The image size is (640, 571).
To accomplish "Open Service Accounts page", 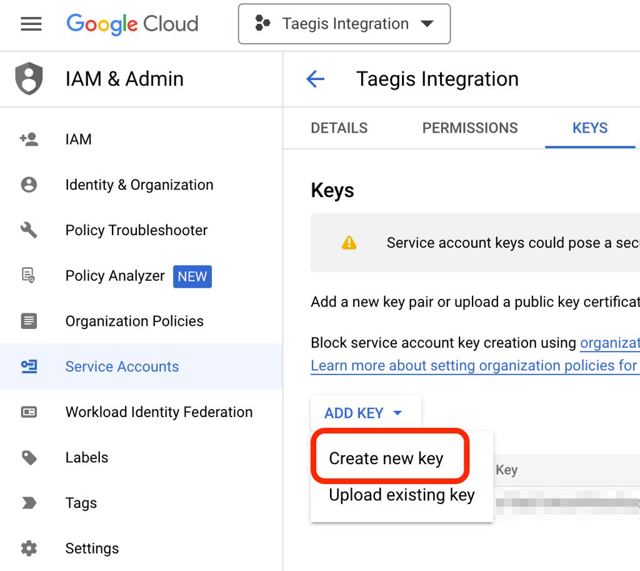I will click(x=141, y=366).
